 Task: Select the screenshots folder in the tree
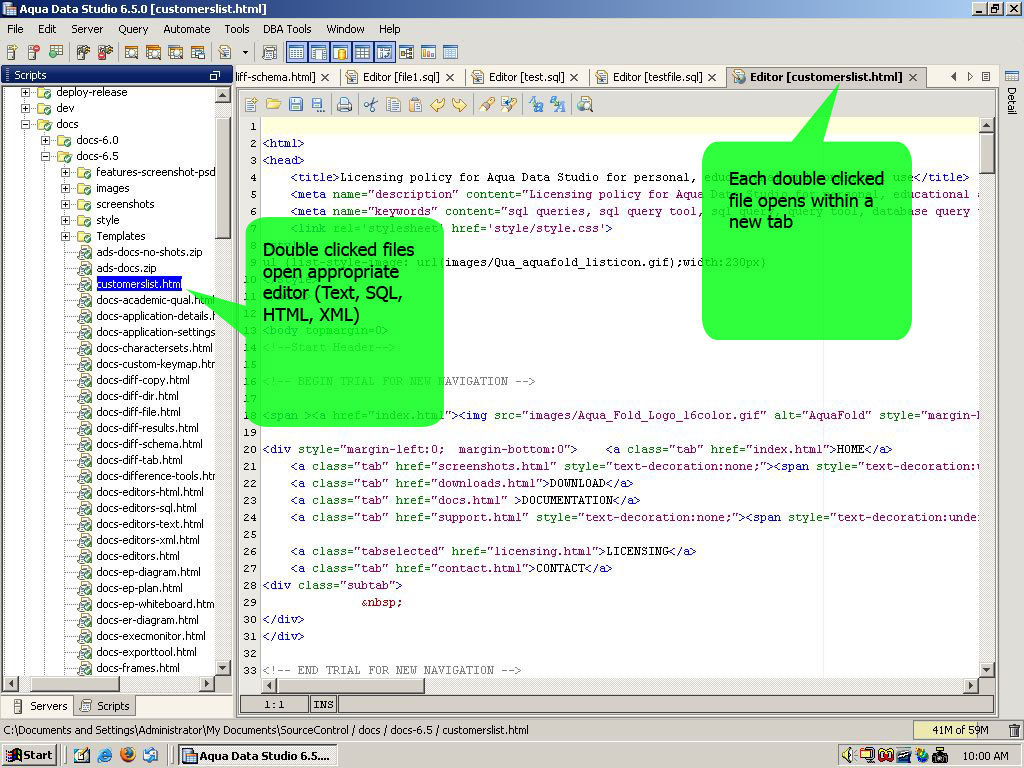(125, 204)
